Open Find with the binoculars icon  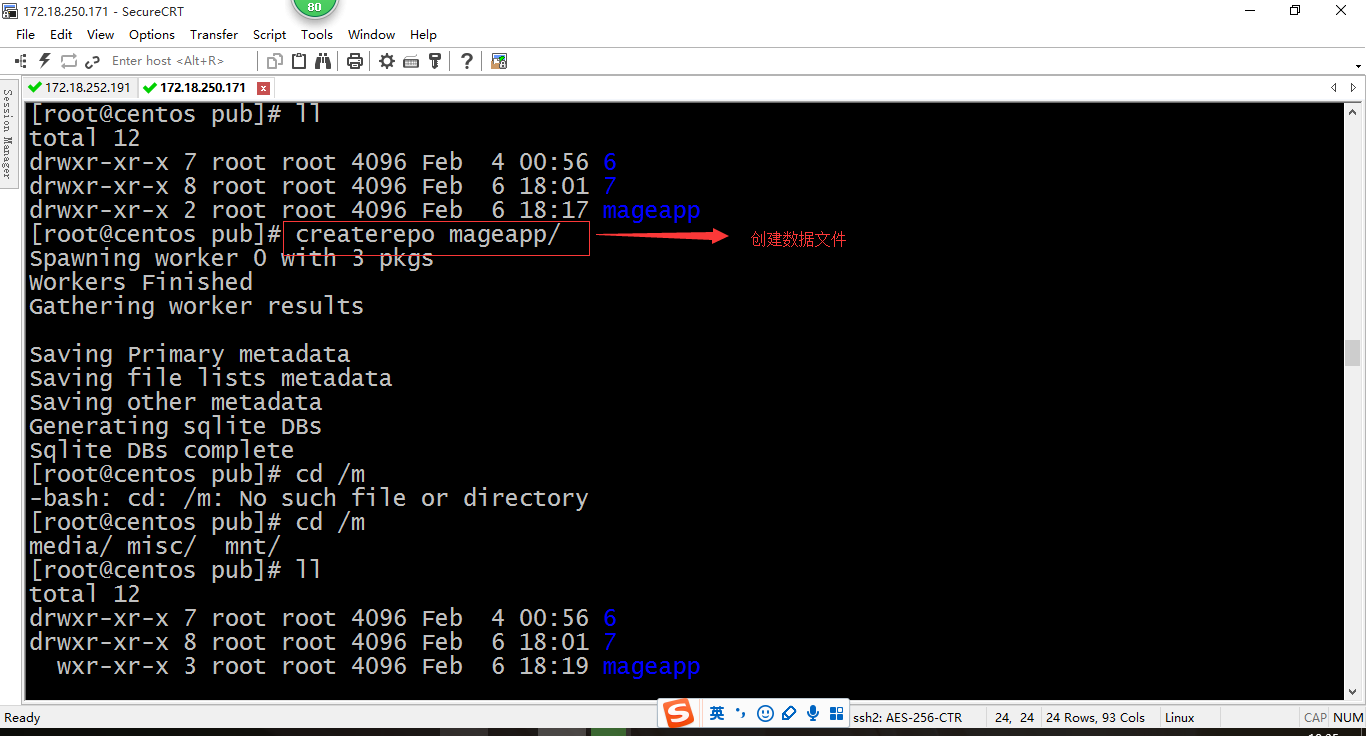point(323,61)
